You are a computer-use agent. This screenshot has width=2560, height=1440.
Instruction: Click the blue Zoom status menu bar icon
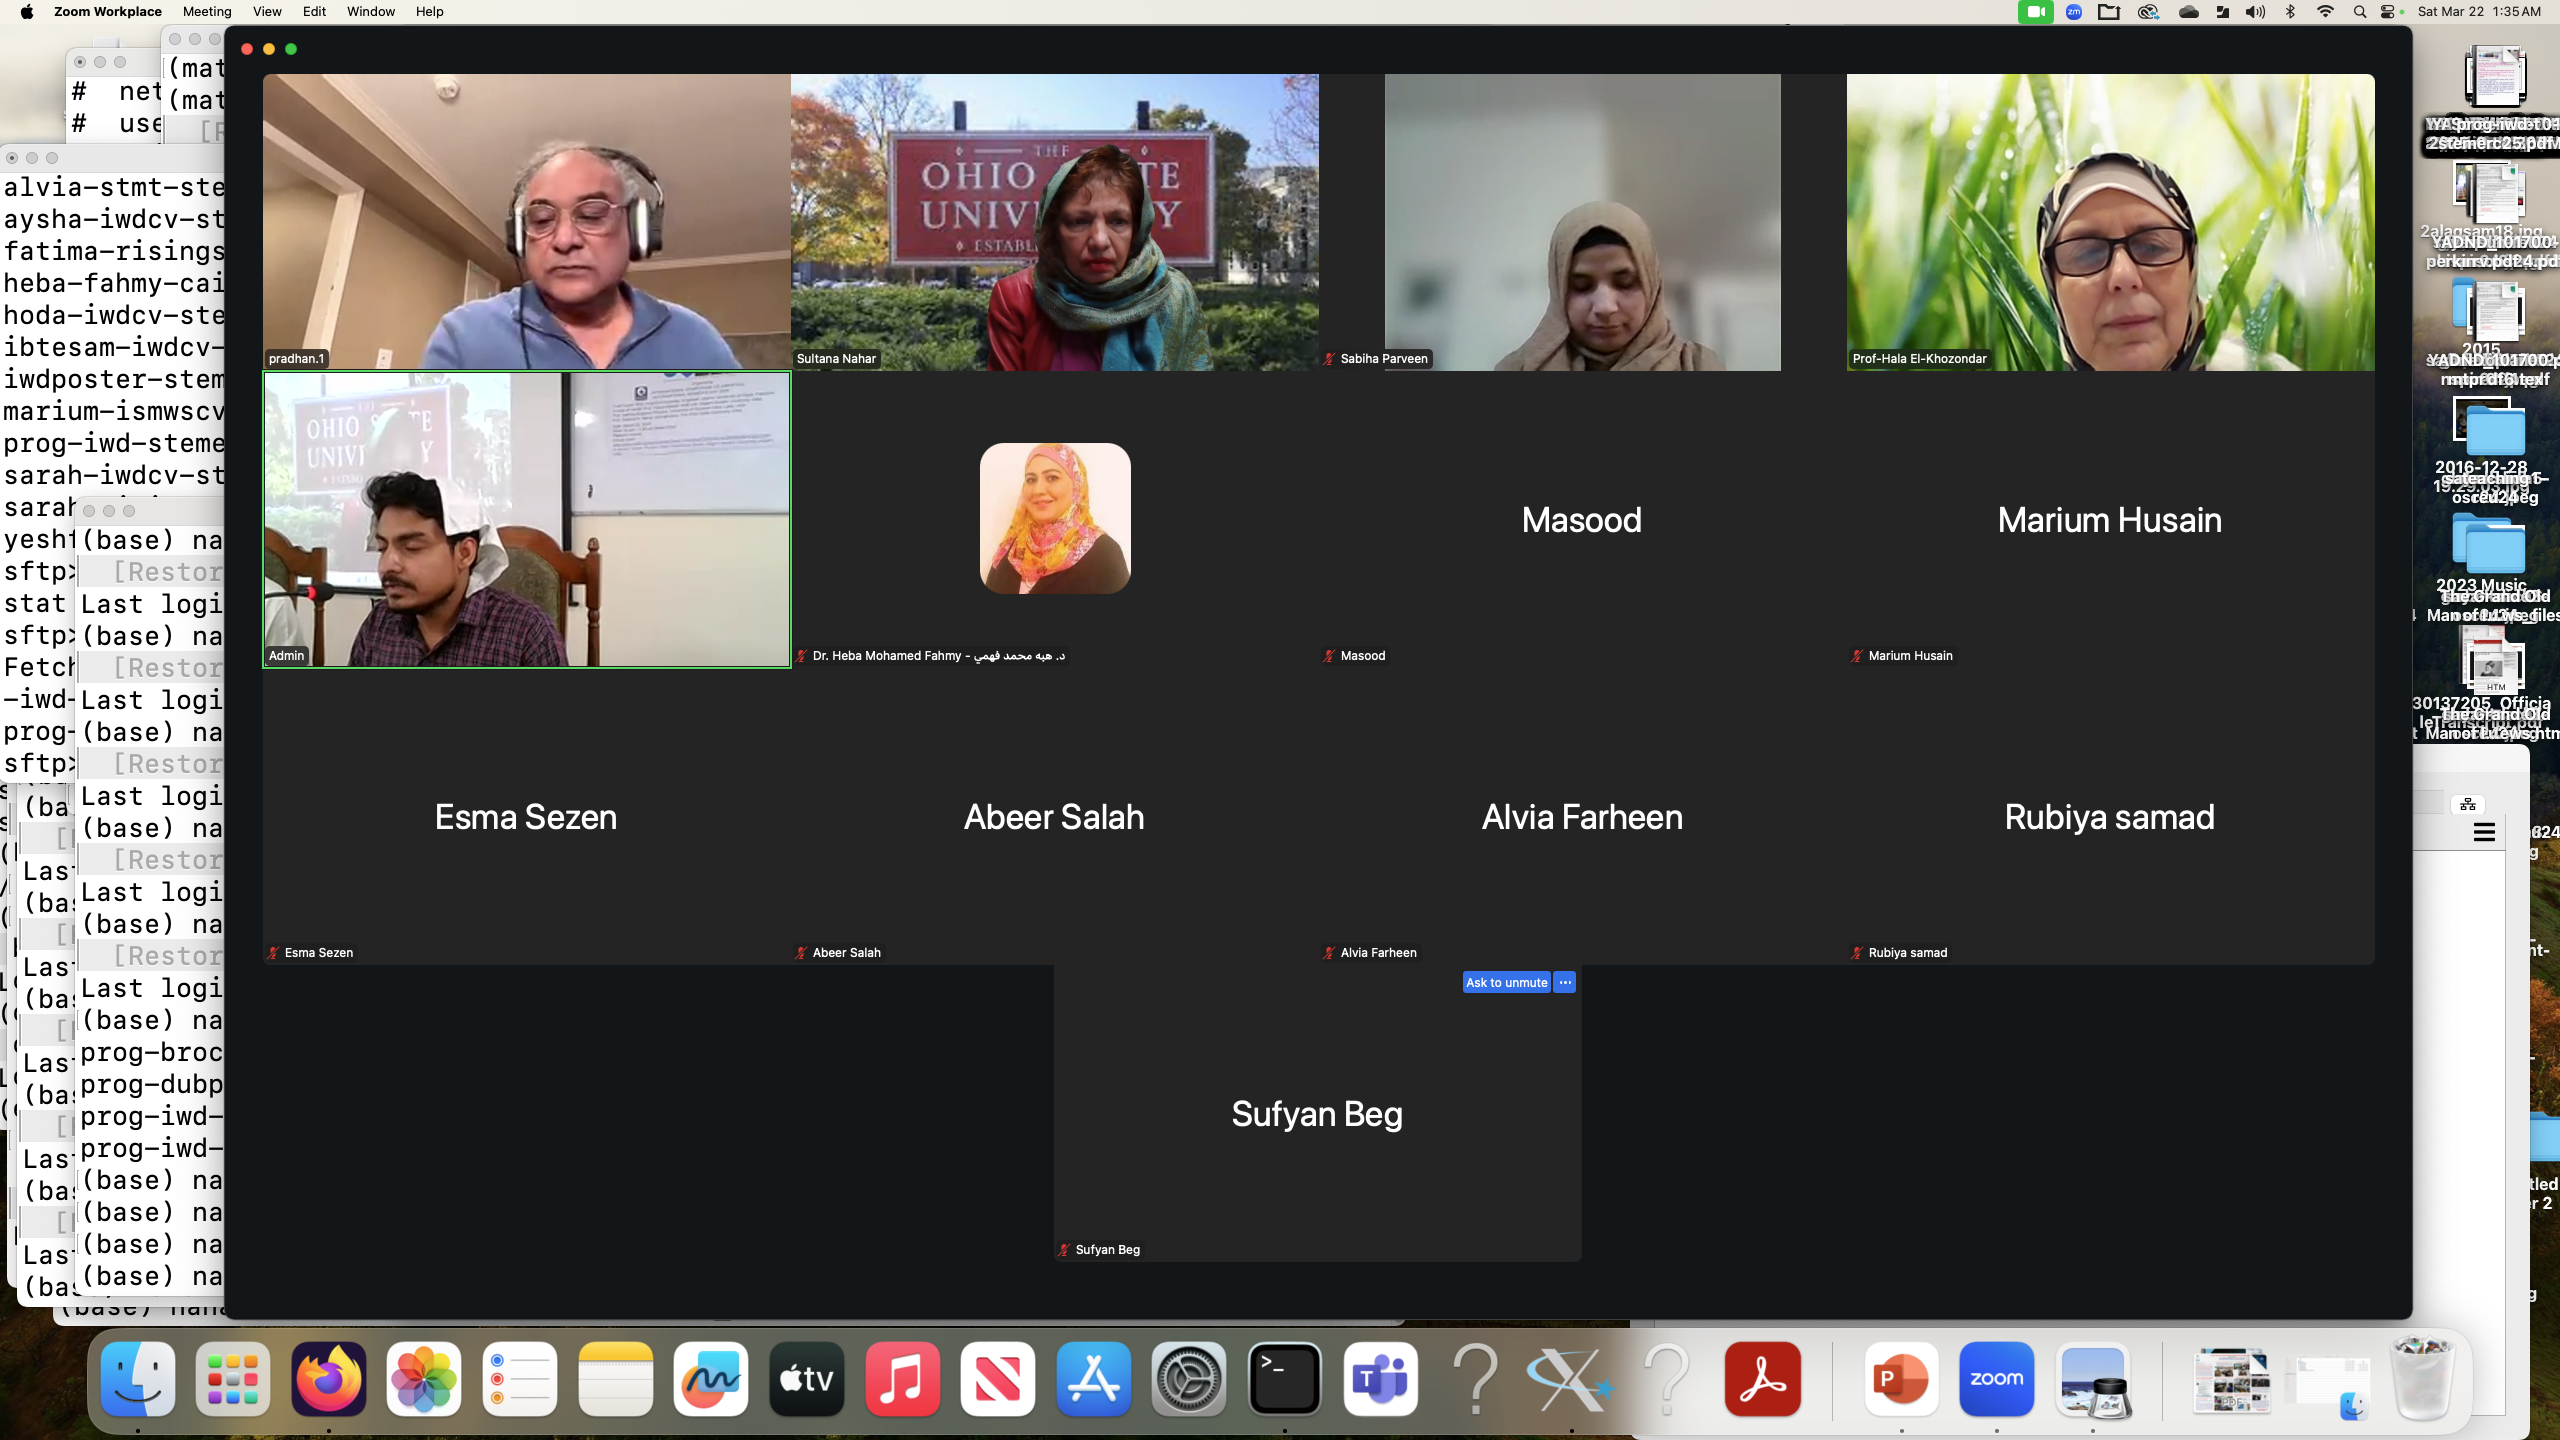pyautogui.click(x=2074, y=12)
